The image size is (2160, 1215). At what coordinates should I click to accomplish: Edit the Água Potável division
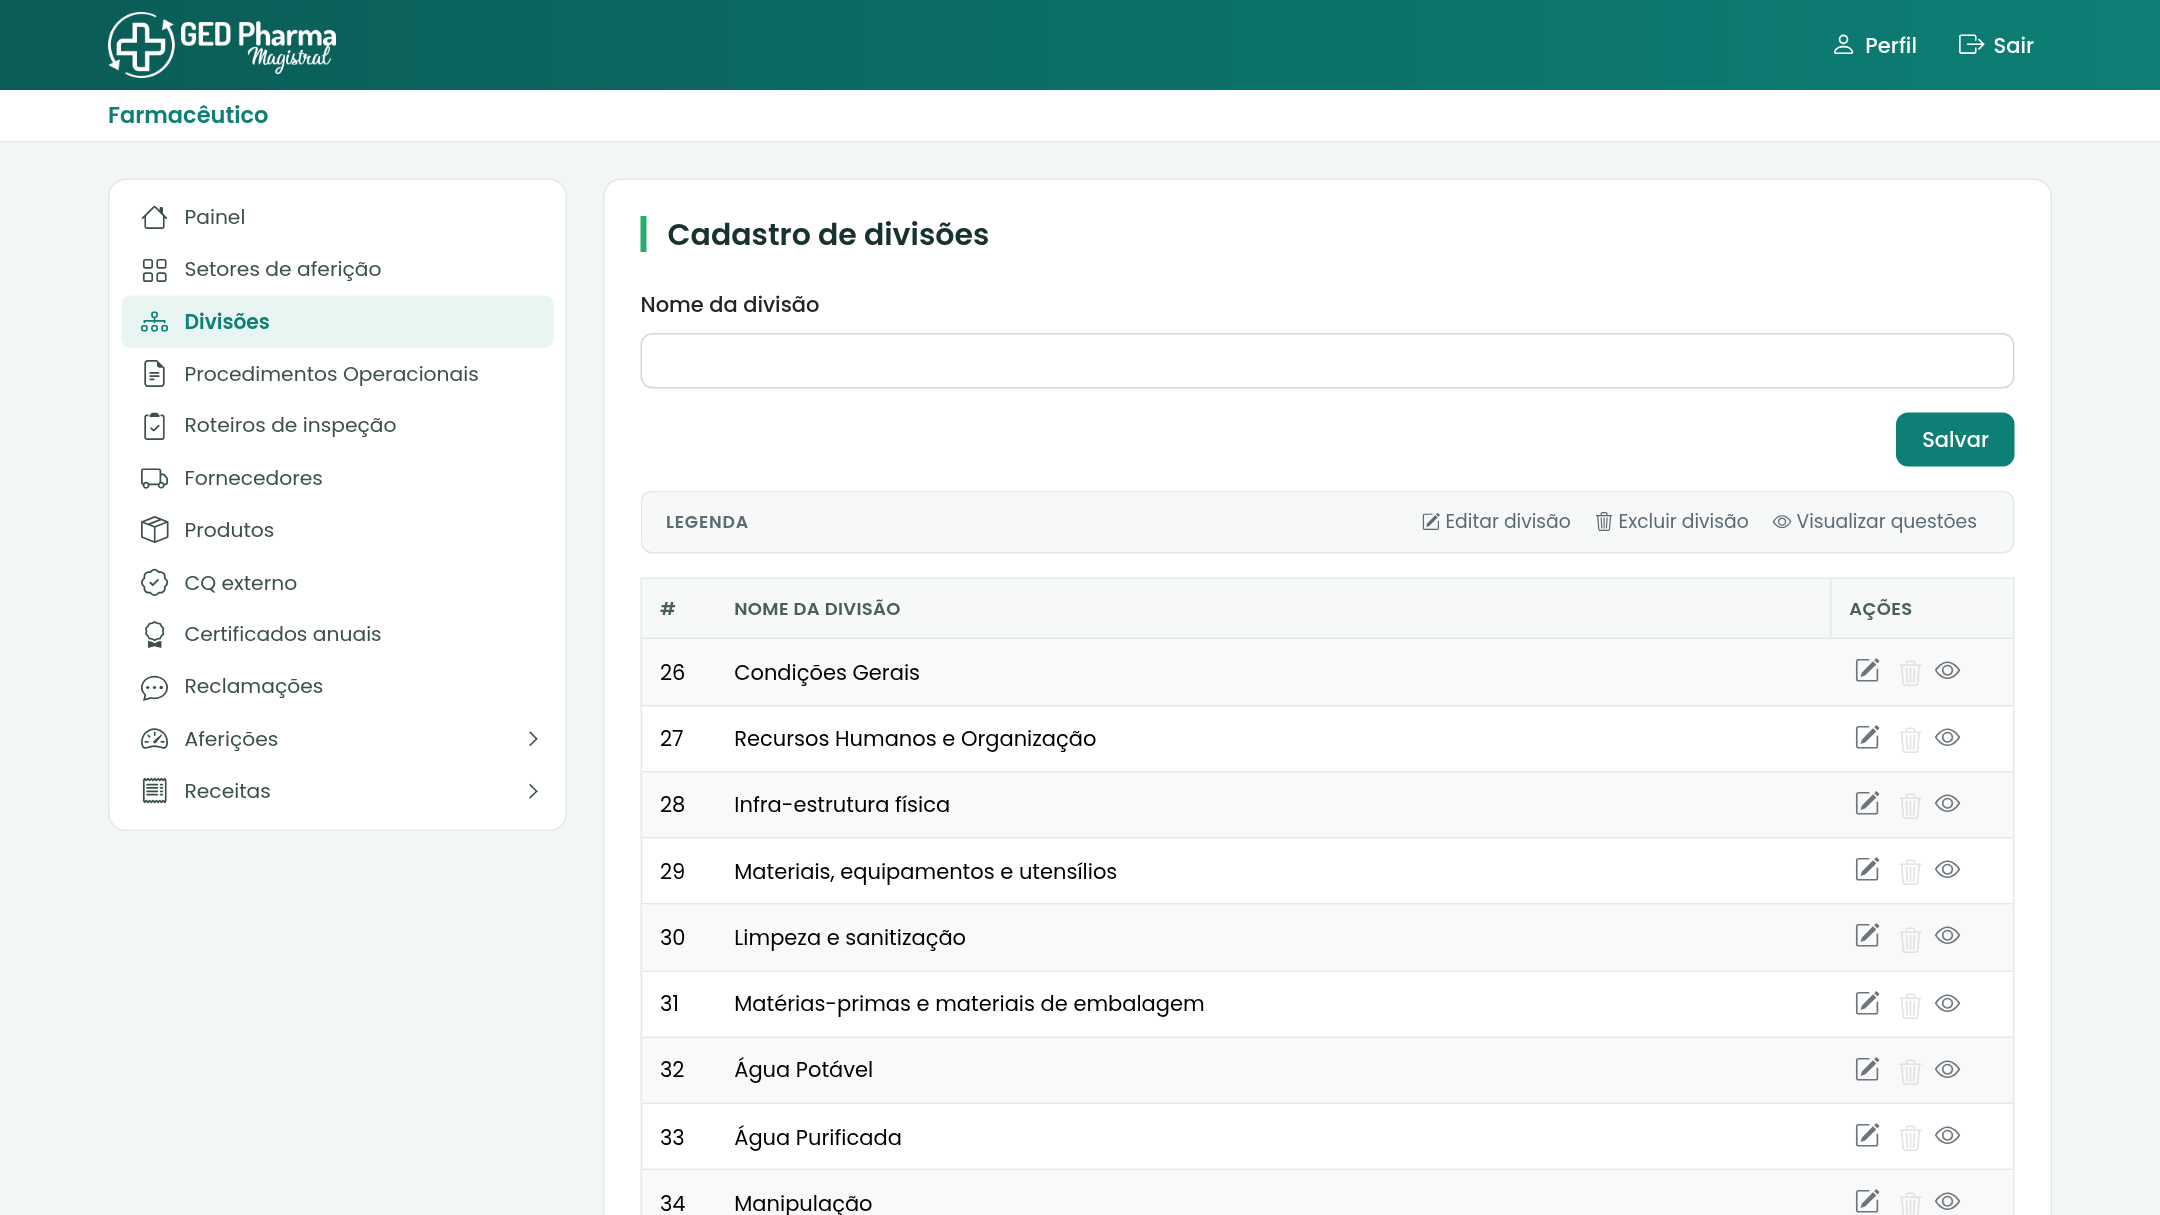coord(1867,1069)
